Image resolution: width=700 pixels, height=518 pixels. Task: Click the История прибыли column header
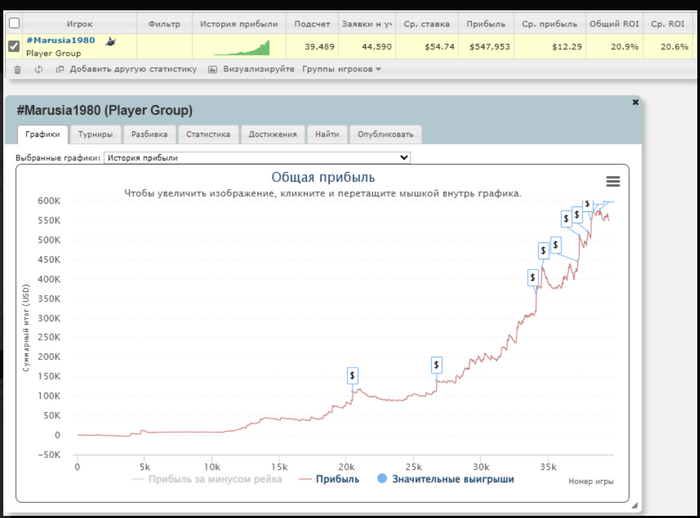click(x=239, y=24)
